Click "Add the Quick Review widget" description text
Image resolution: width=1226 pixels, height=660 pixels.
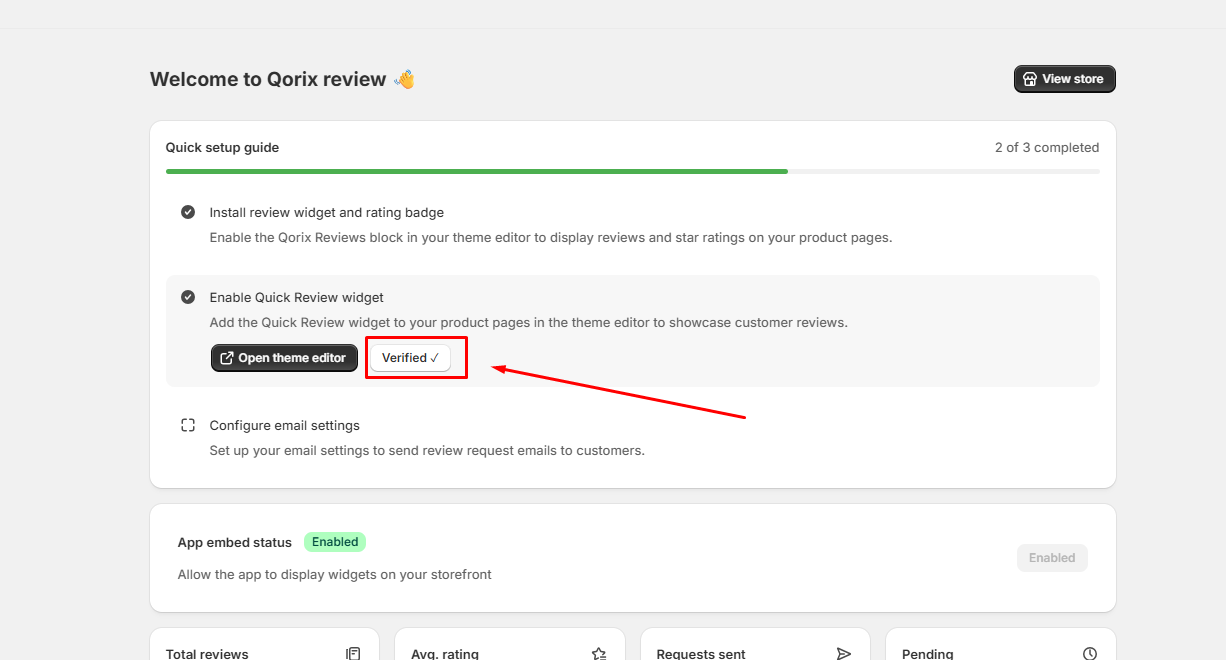point(528,323)
